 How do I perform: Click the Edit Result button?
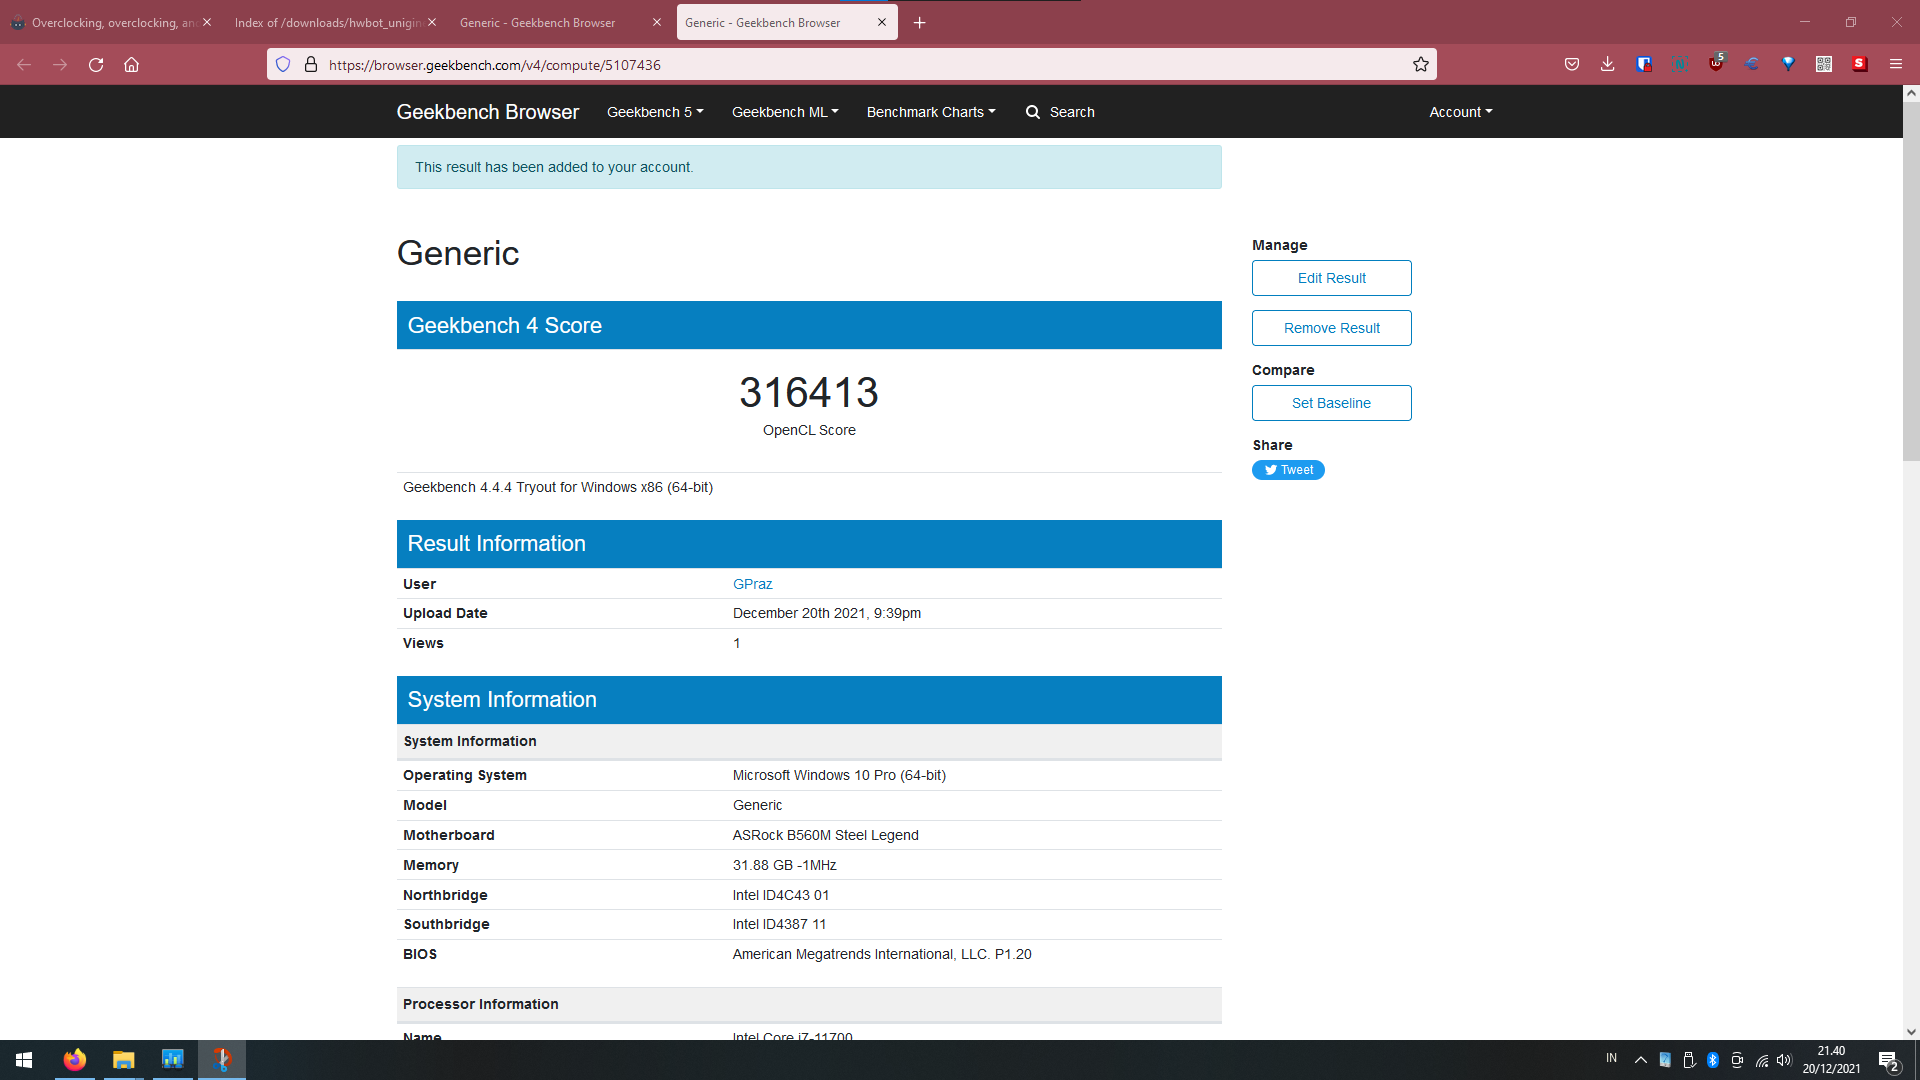coord(1332,278)
